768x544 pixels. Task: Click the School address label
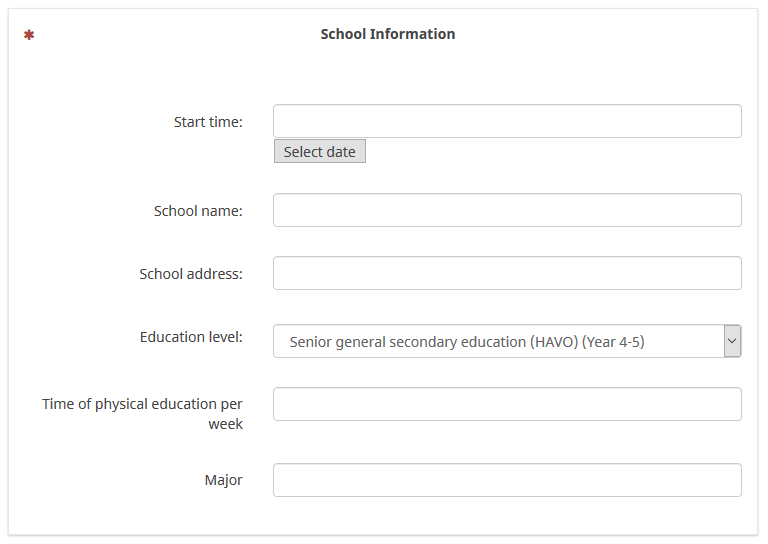click(191, 274)
